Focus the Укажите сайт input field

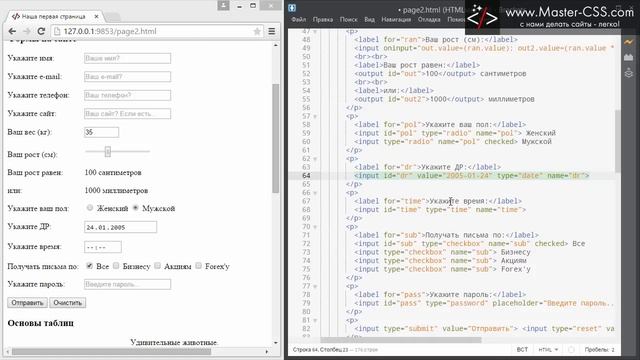click(x=127, y=113)
